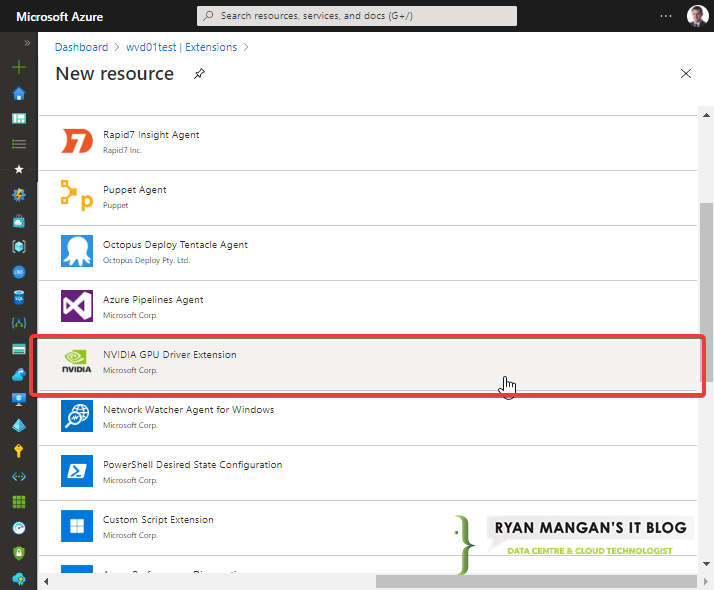
Task: Select Network Watcher Agent for Windows
Action: (x=368, y=418)
